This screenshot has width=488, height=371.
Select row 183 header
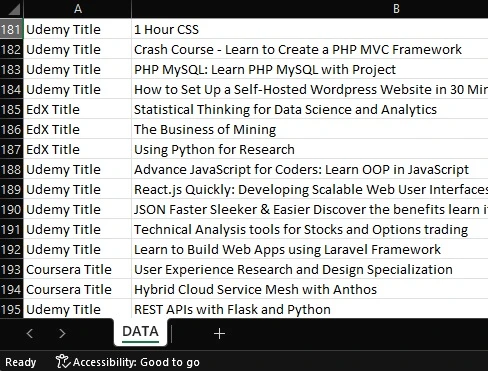coord(11,69)
